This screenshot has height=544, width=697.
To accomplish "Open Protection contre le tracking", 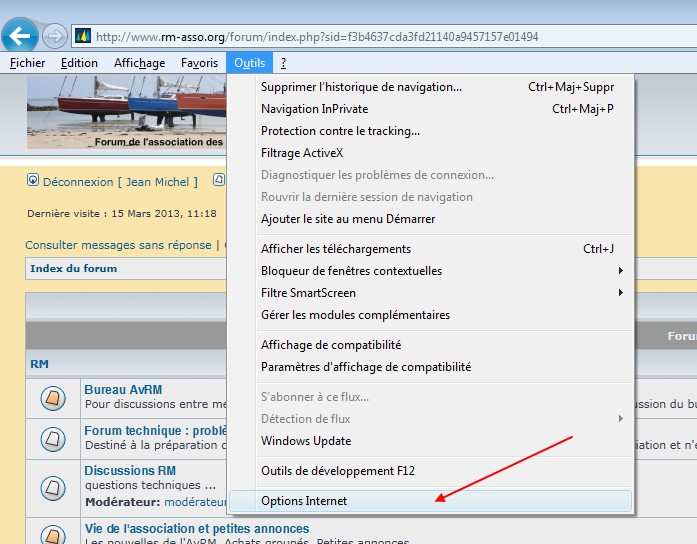I will [430, 131].
